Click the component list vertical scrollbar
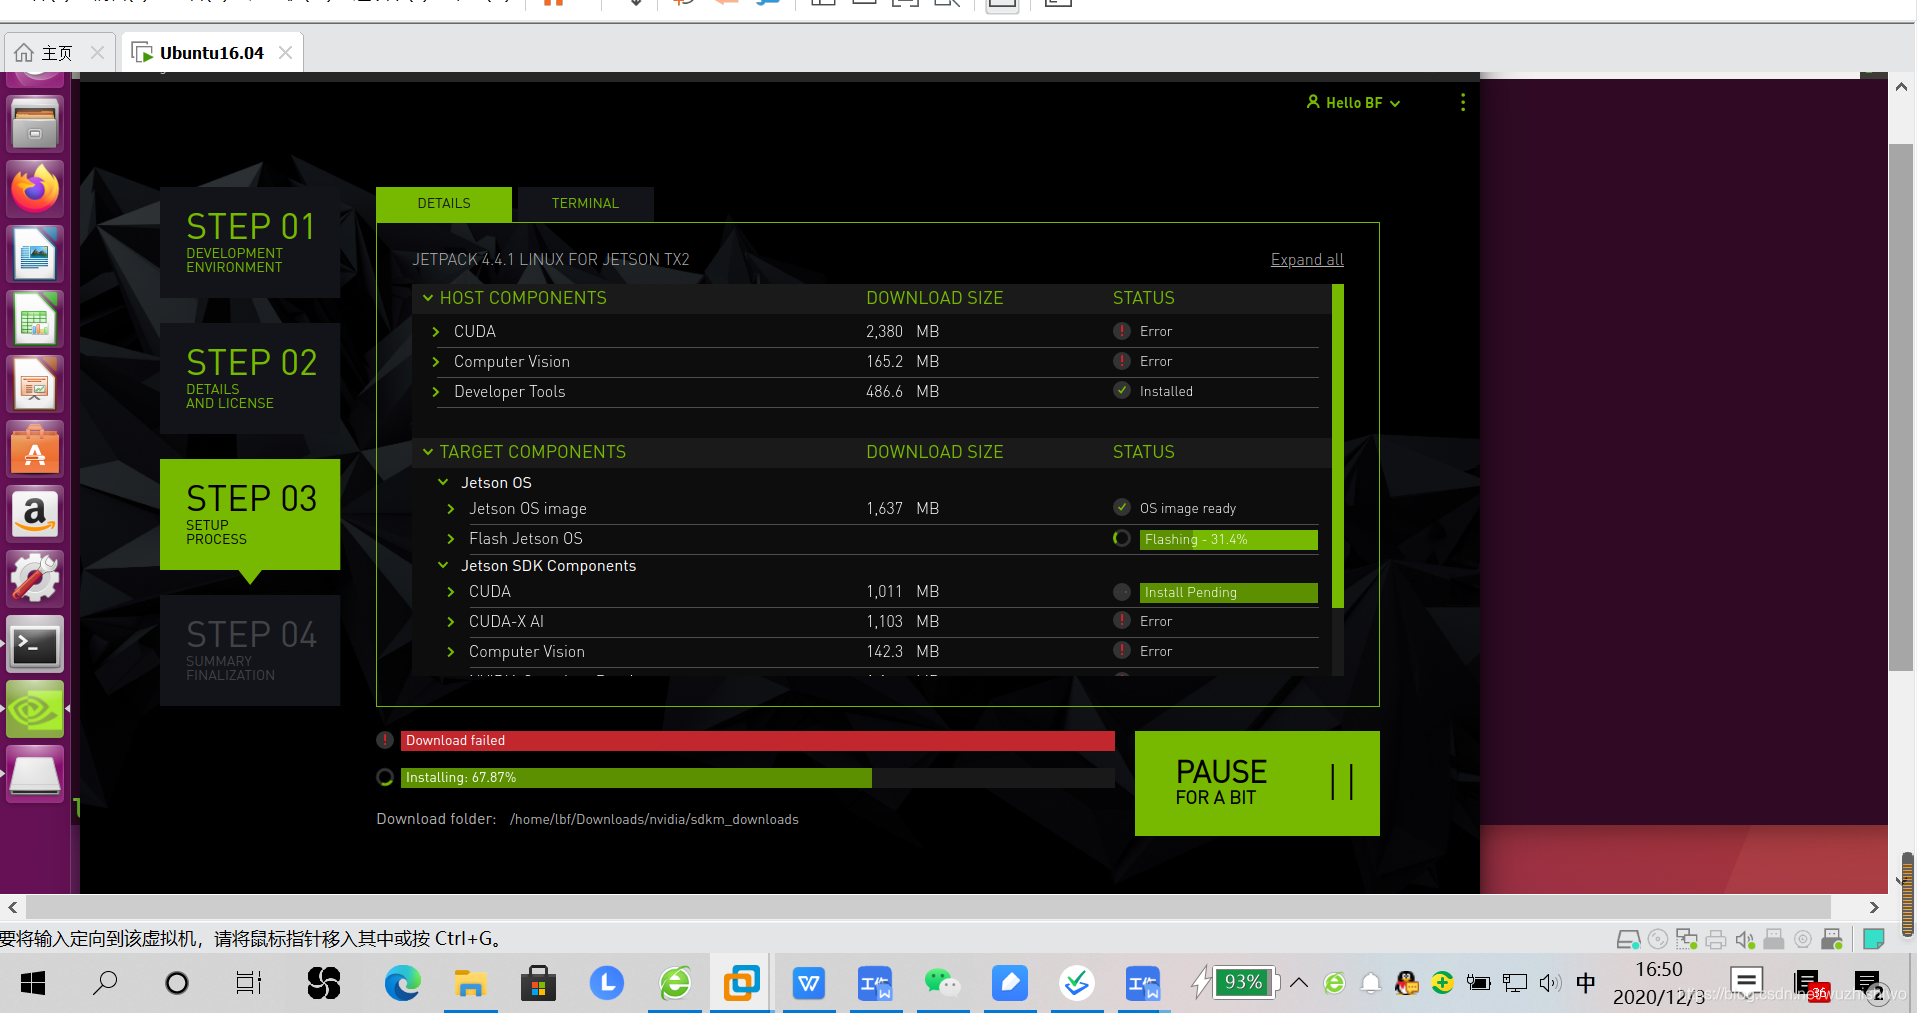Screen dimensions: 1917x1013 point(1338,446)
